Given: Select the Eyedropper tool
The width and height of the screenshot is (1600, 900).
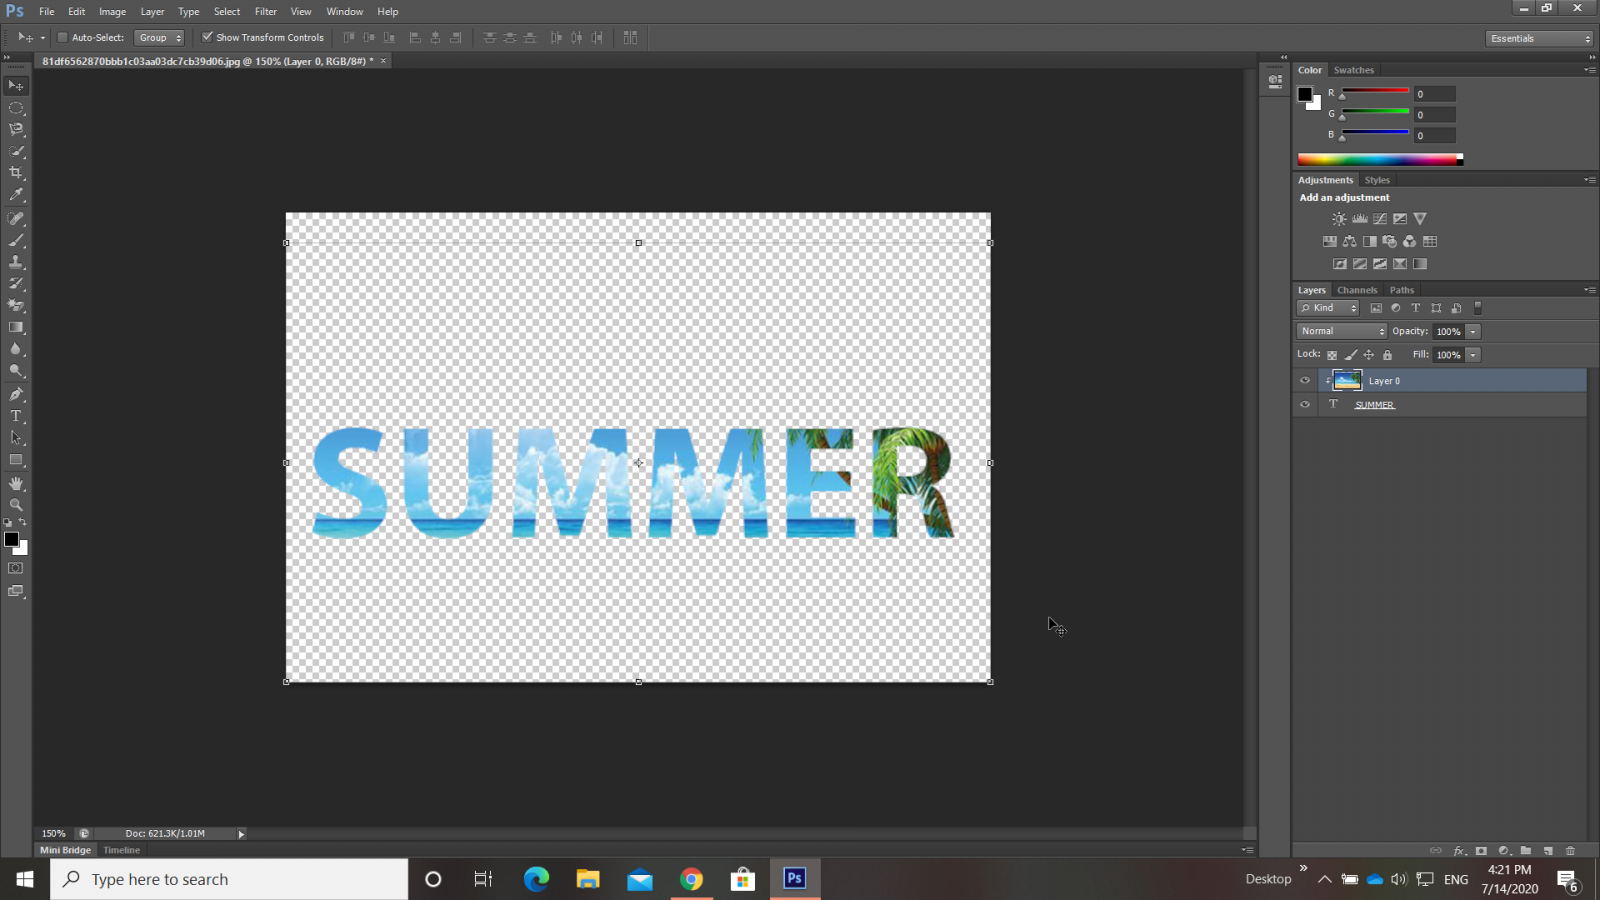Looking at the screenshot, I should [x=16, y=195].
